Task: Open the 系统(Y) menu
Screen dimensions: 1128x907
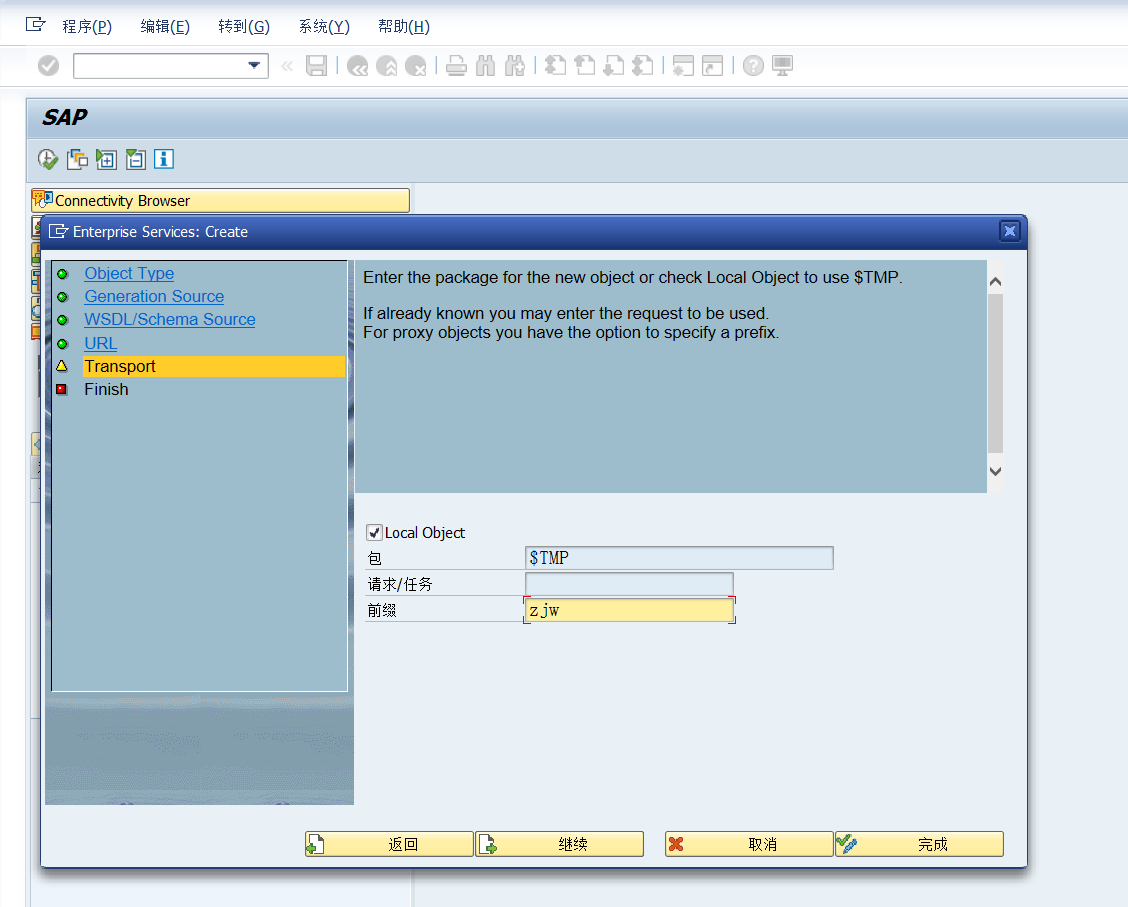Action: pyautogui.click(x=324, y=27)
